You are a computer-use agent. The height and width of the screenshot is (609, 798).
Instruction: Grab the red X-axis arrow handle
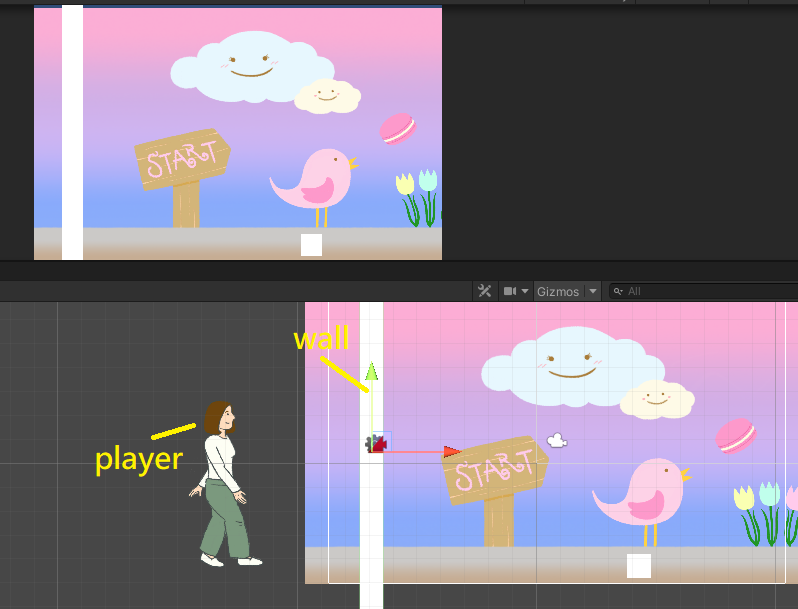pyautogui.click(x=451, y=451)
